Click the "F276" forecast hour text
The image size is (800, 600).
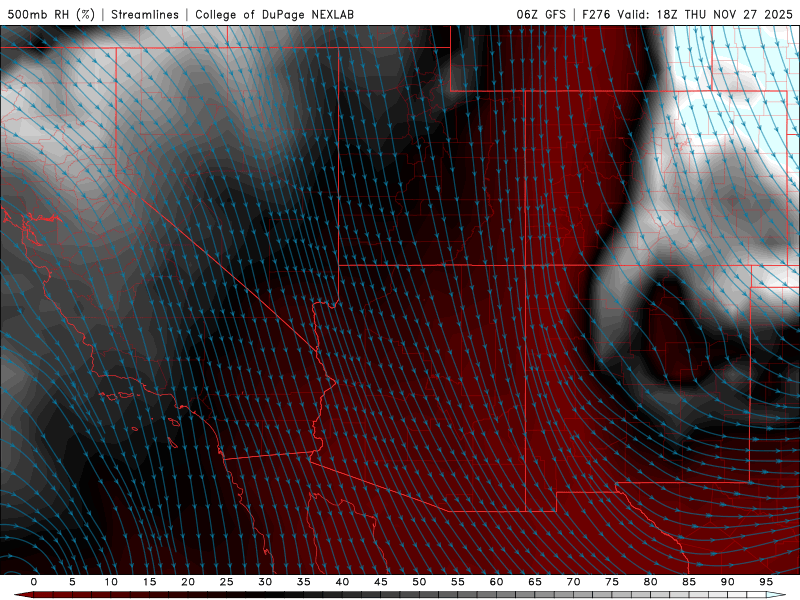tap(596, 15)
